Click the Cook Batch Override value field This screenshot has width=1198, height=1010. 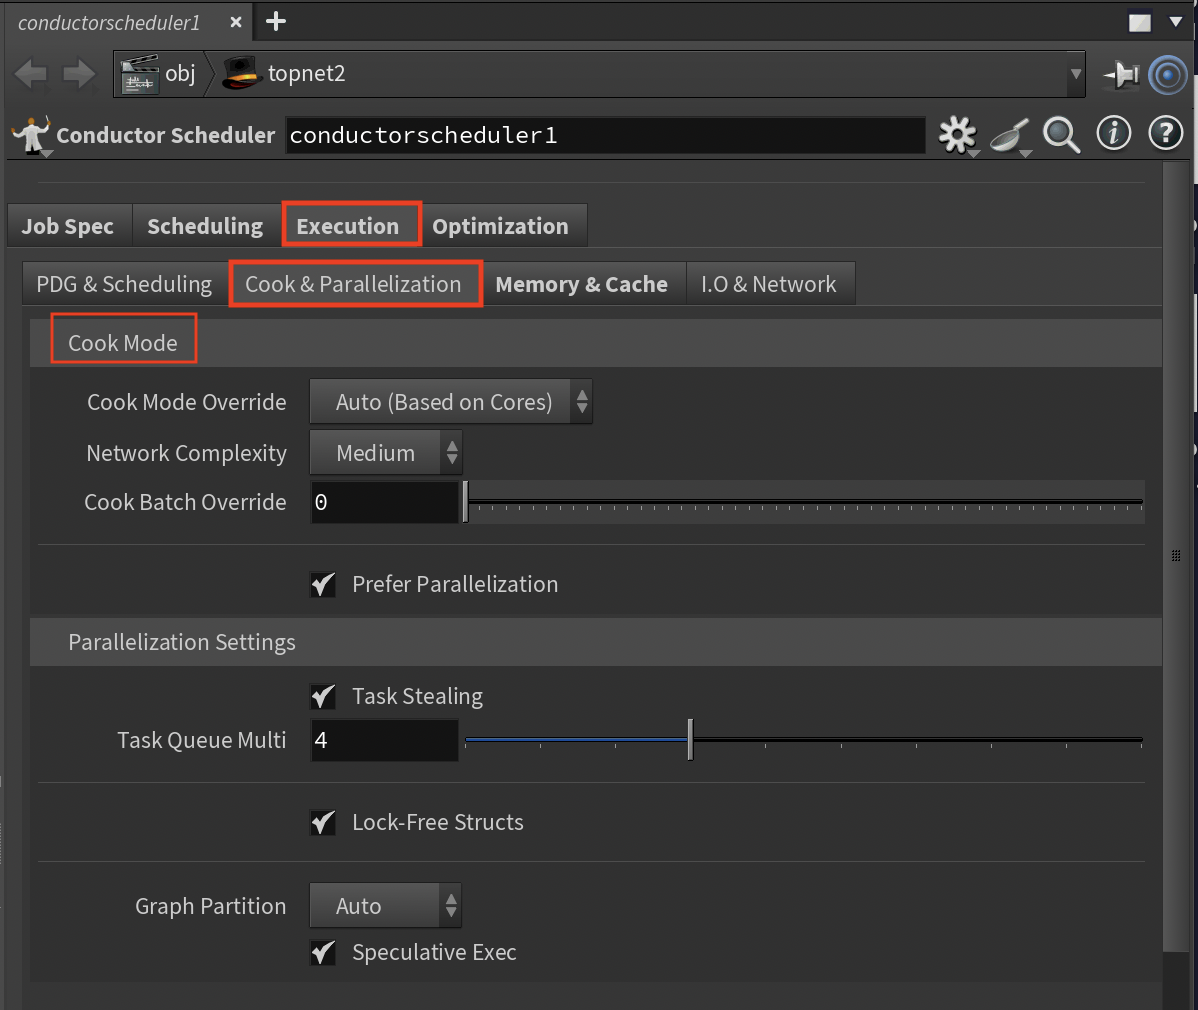384,503
